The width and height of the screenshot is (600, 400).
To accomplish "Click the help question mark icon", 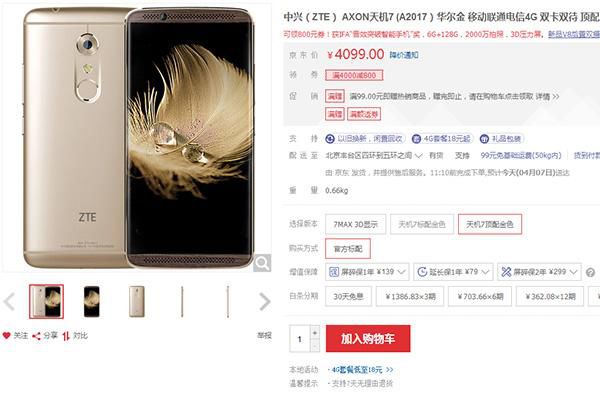I will pyautogui.click(x=590, y=272).
